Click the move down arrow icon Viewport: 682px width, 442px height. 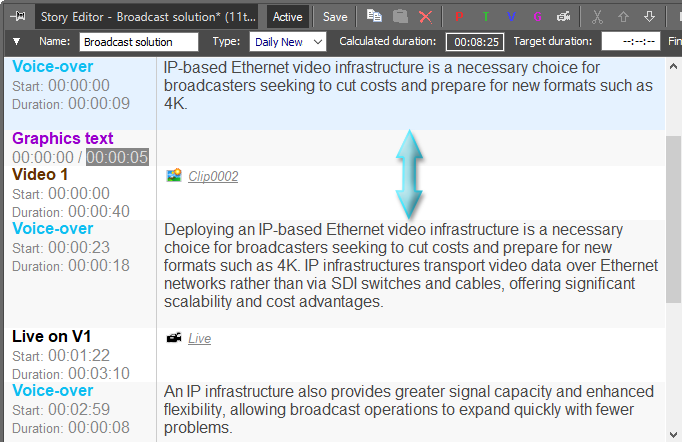click(649, 17)
